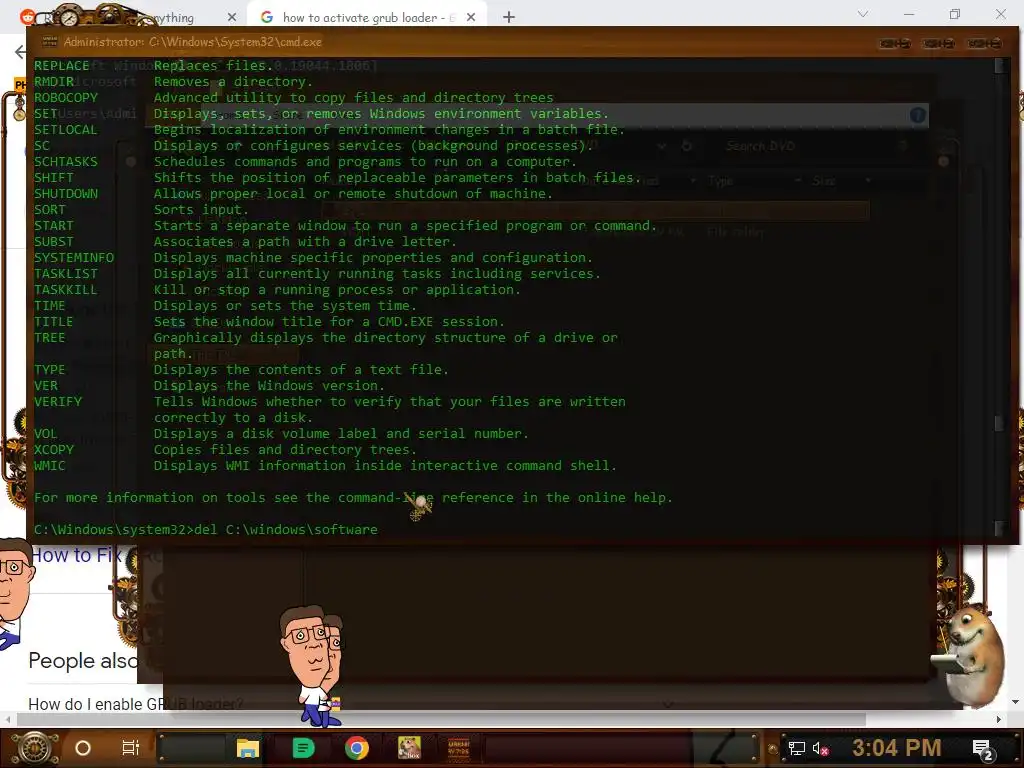This screenshot has height=768, width=1024.
Task: Click the 'ROBOCOPY' command name
Action: pyautogui.click(x=66, y=98)
